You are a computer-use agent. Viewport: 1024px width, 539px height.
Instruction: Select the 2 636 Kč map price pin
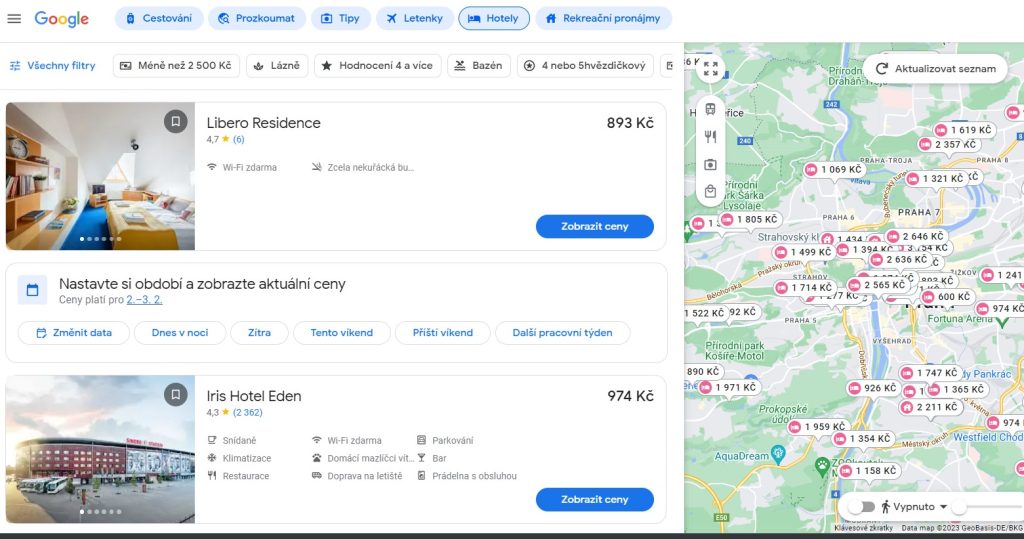pyautogui.click(x=900, y=259)
